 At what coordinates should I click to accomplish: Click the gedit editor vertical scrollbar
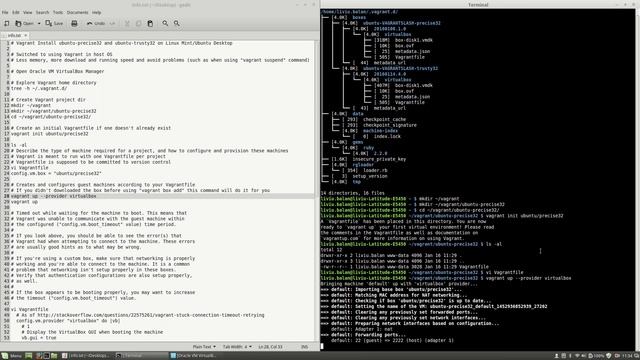coord(317,190)
